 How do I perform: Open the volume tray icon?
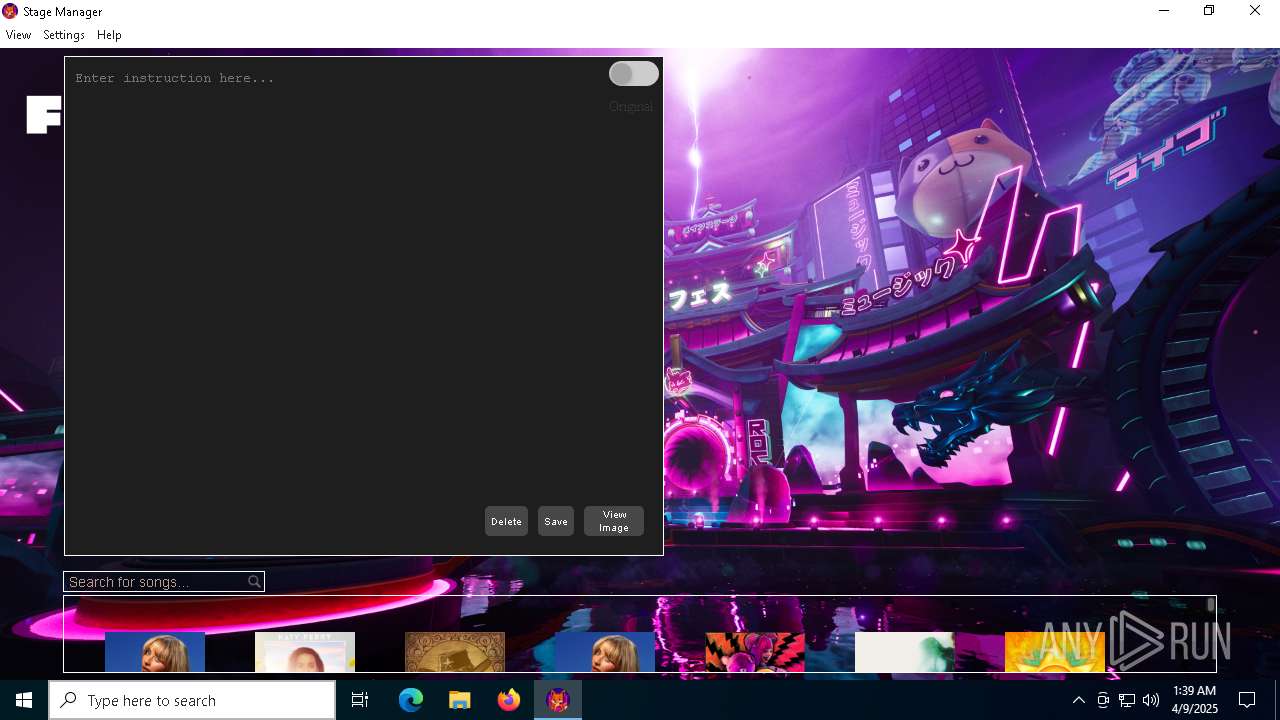(1151, 700)
